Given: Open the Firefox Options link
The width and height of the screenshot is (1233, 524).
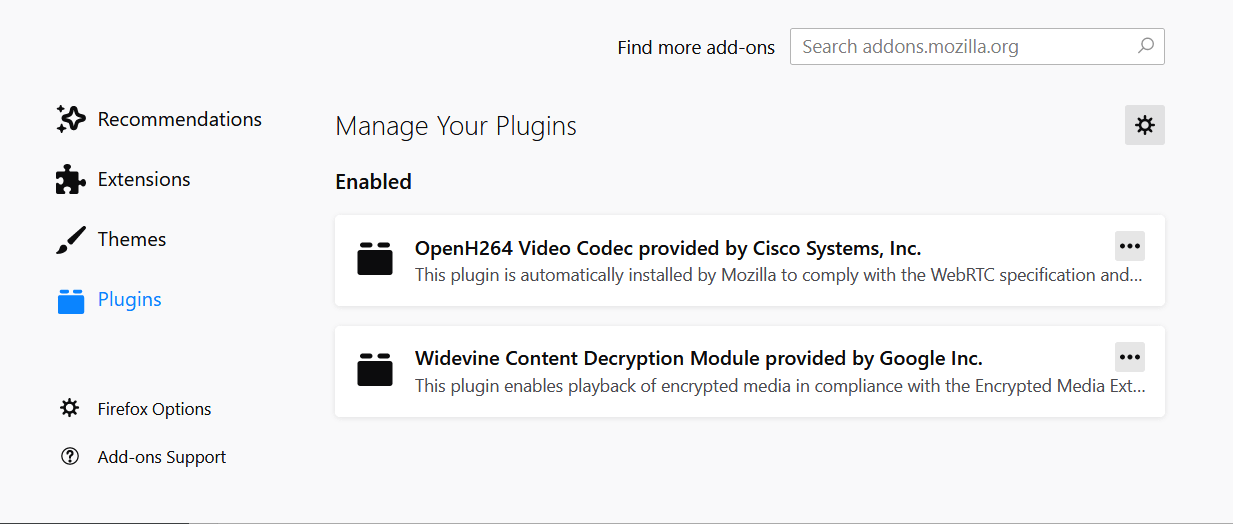Looking at the screenshot, I should tap(155, 409).
